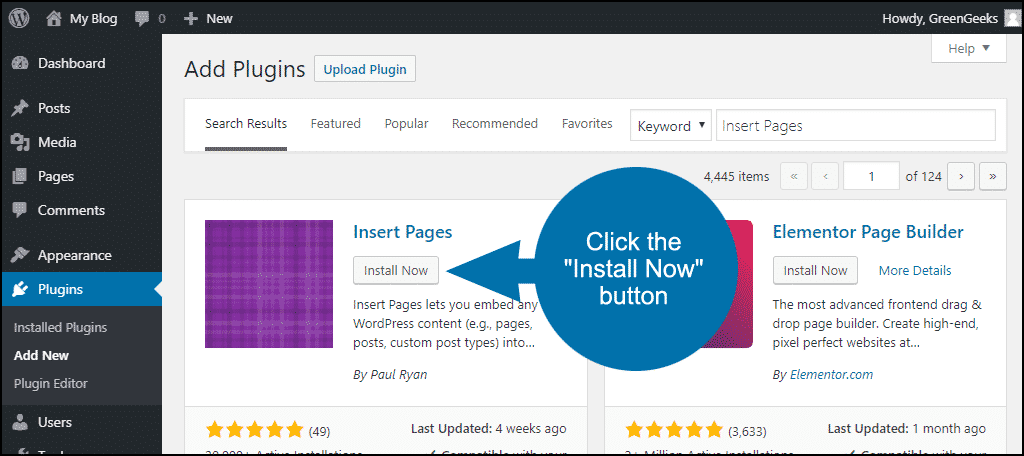Open the Plugins menu
The height and width of the screenshot is (456, 1024).
click(x=60, y=289)
